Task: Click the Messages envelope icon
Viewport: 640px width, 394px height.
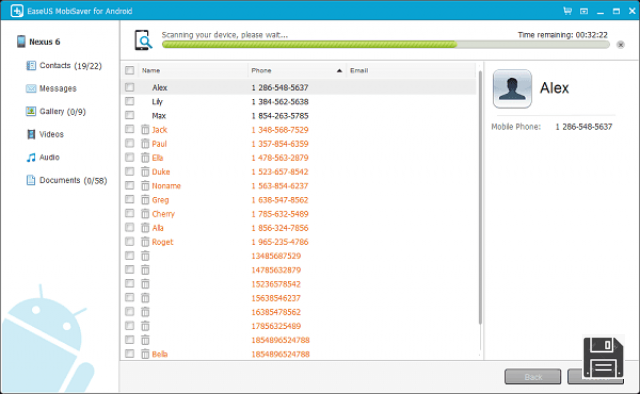Action: tap(31, 89)
